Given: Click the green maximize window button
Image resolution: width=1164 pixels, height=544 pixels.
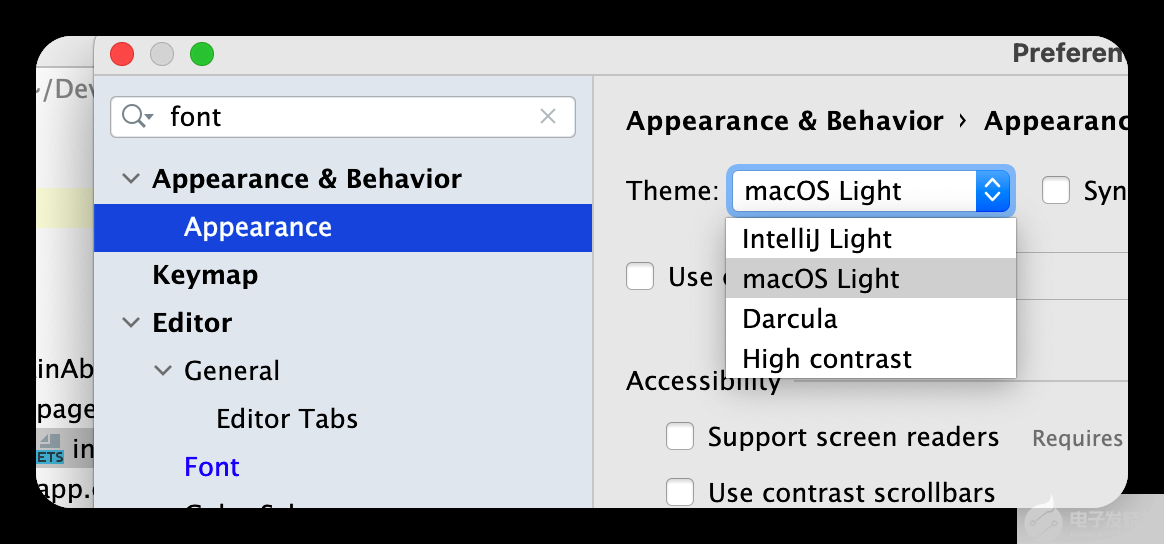Looking at the screenshot, I should coord(202,54).
